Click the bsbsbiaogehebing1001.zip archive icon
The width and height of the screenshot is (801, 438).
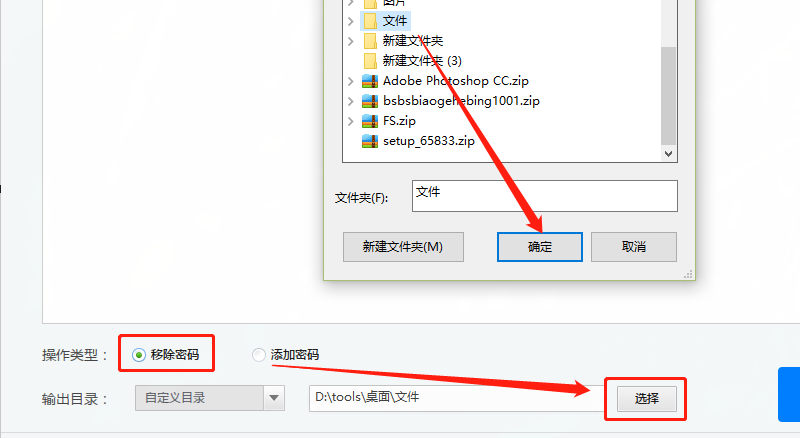tap(370, 101)
